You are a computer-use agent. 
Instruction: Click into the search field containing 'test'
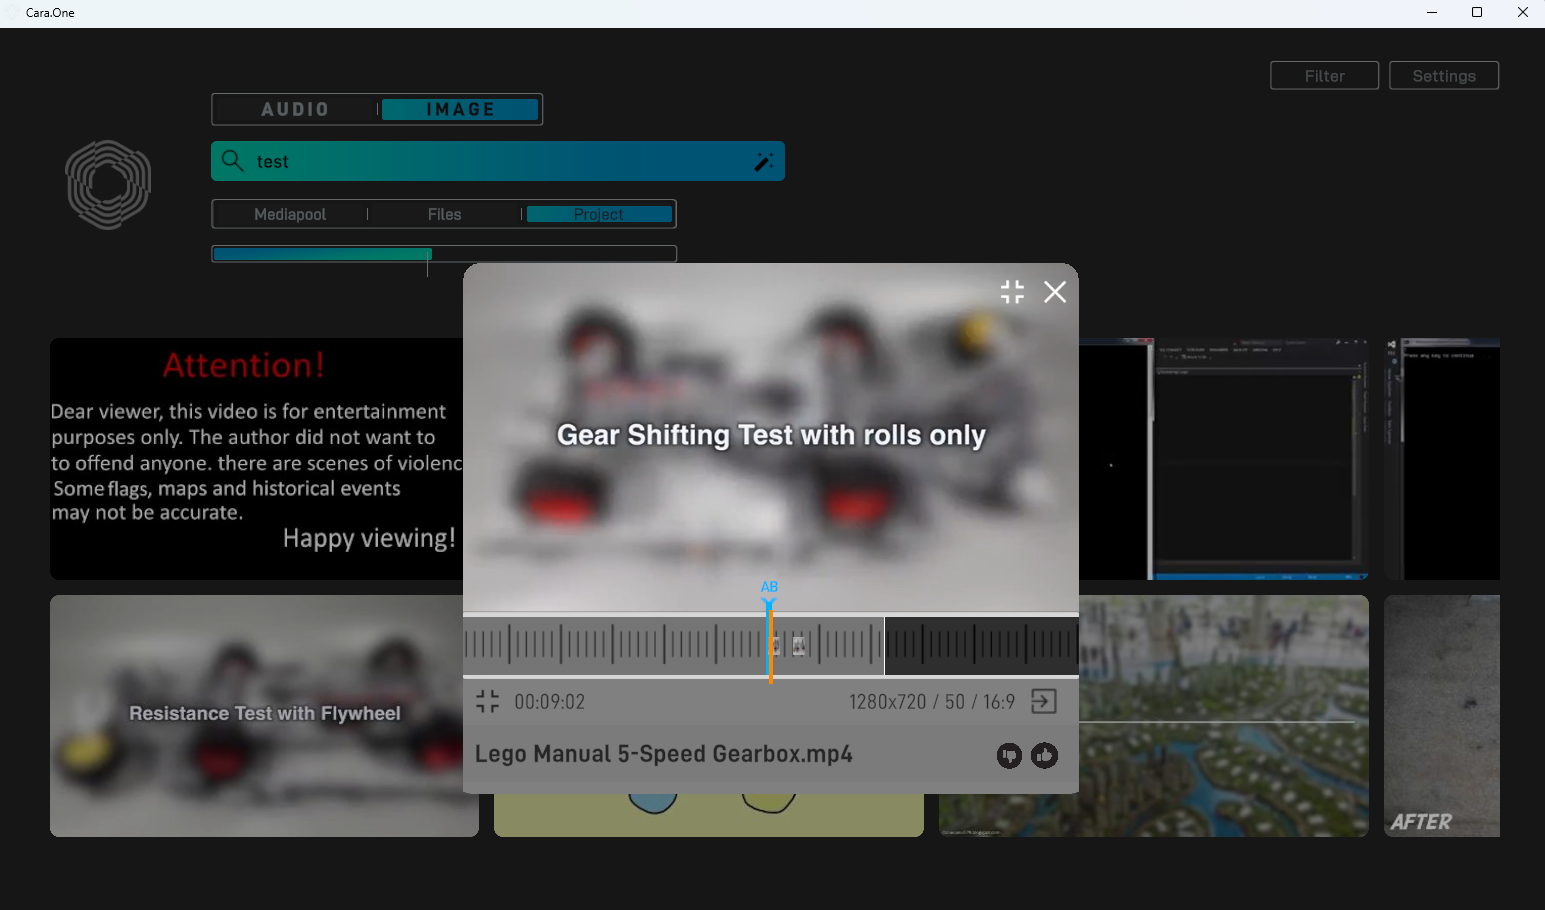point(497,161)
